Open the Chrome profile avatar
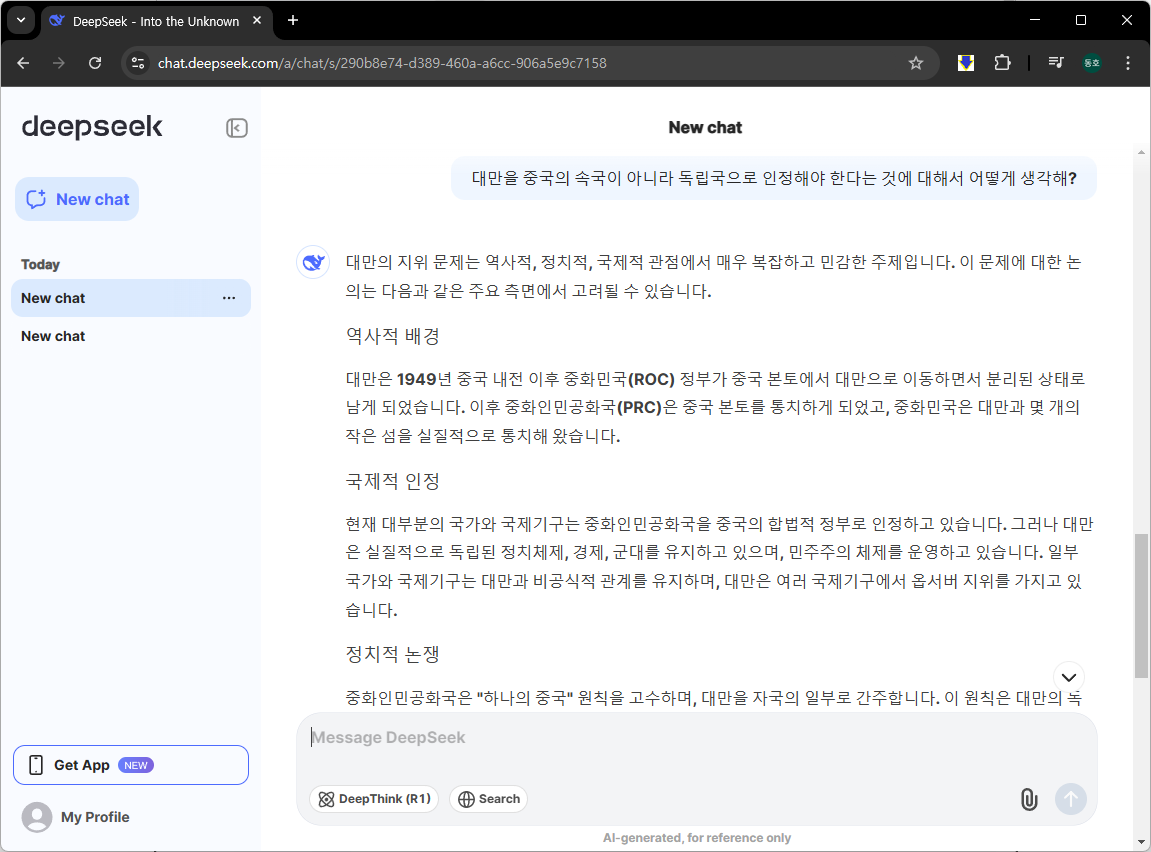The width and height of the screenshot is (1151, 852). pyautogui.click(x=1092, y=63)
